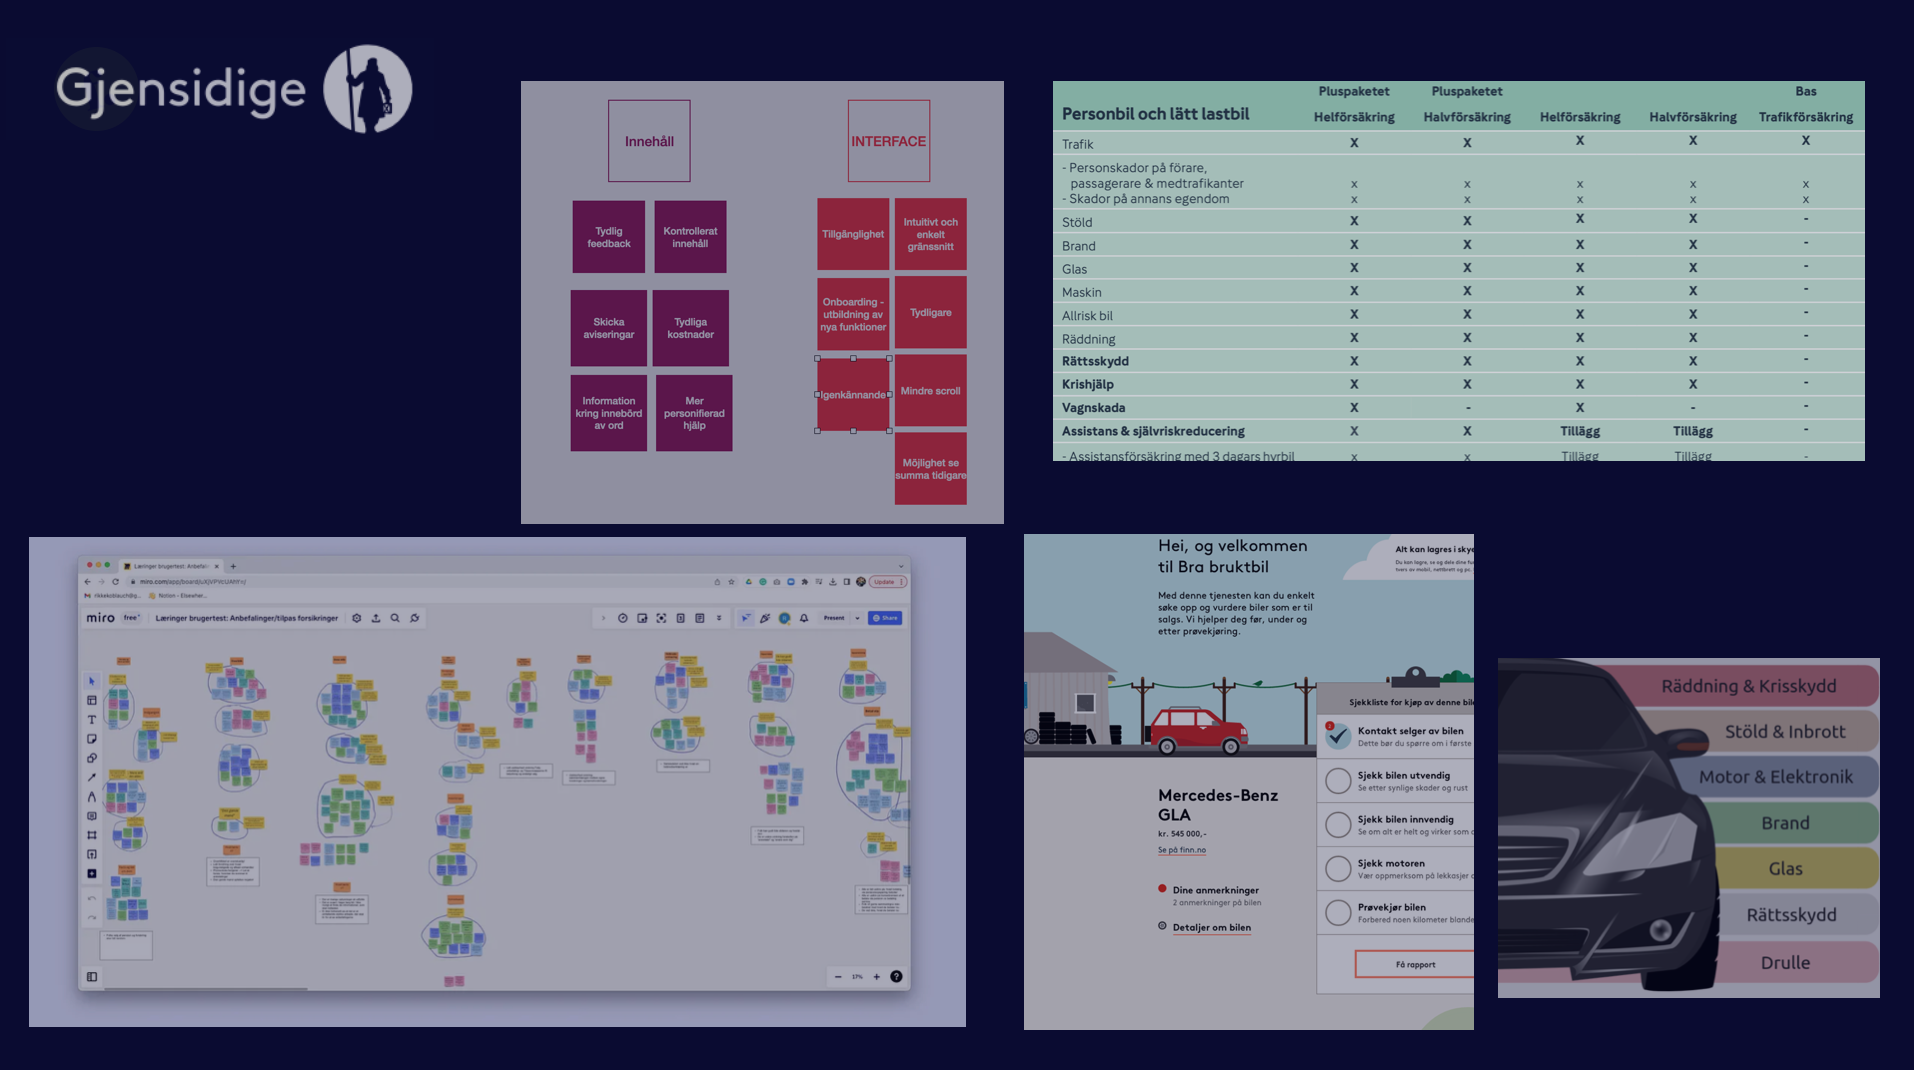
Task: Click 'Dine anmerkninger' entry
Action: pyautogui.click(x=1215, y=890)
